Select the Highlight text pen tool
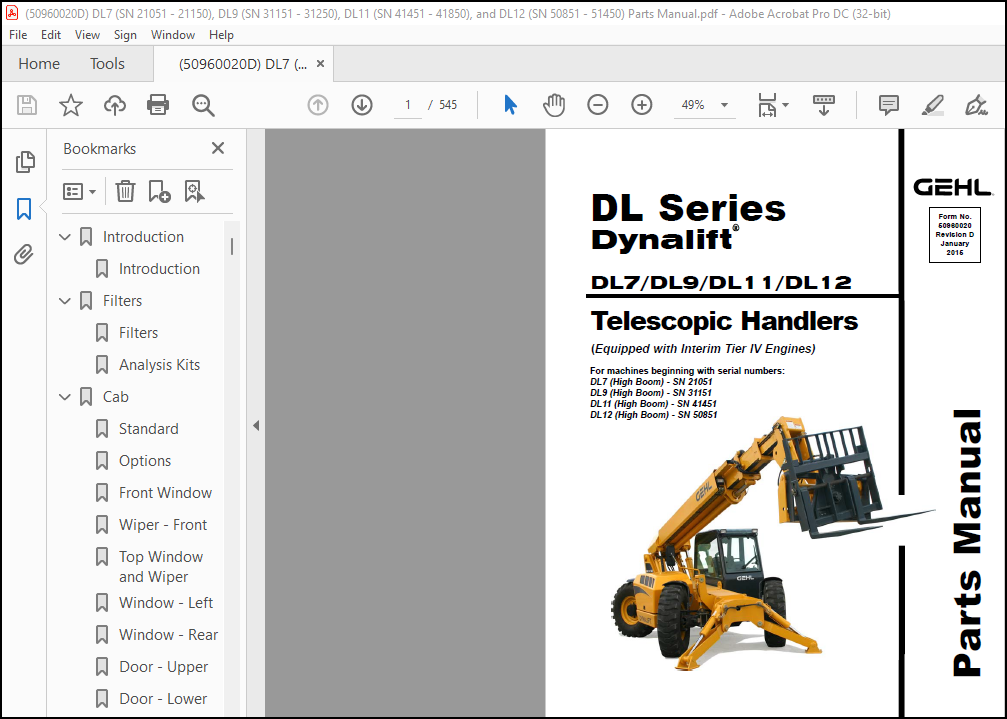1007x719 pixels. 933,105
